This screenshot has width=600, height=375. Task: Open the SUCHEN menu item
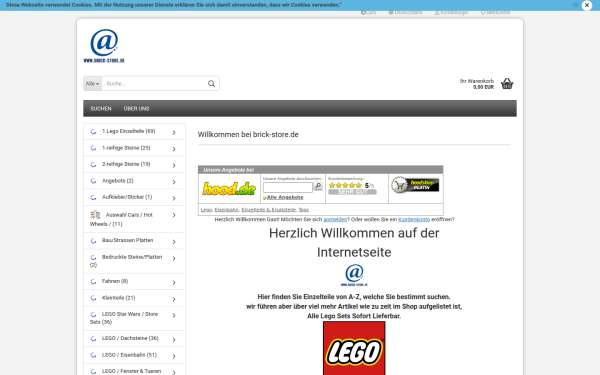(101, 109)
